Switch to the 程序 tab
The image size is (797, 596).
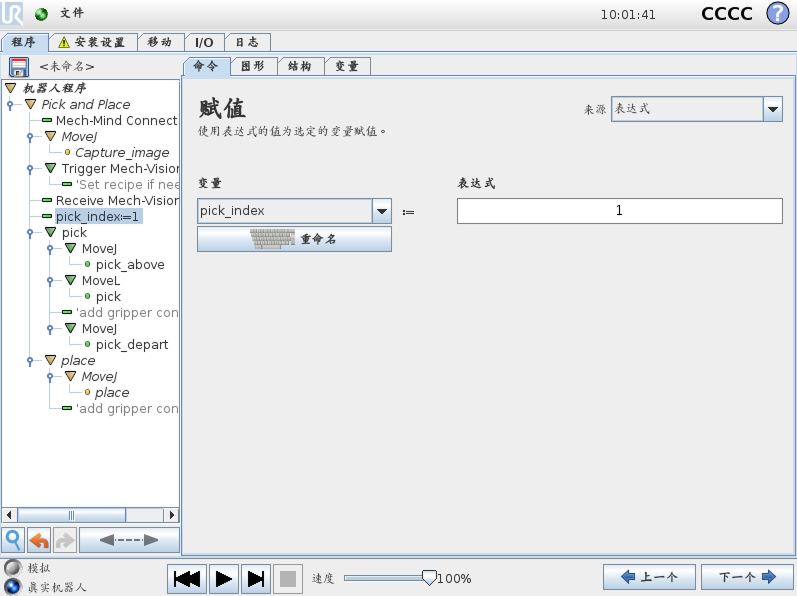coord(24,42)
